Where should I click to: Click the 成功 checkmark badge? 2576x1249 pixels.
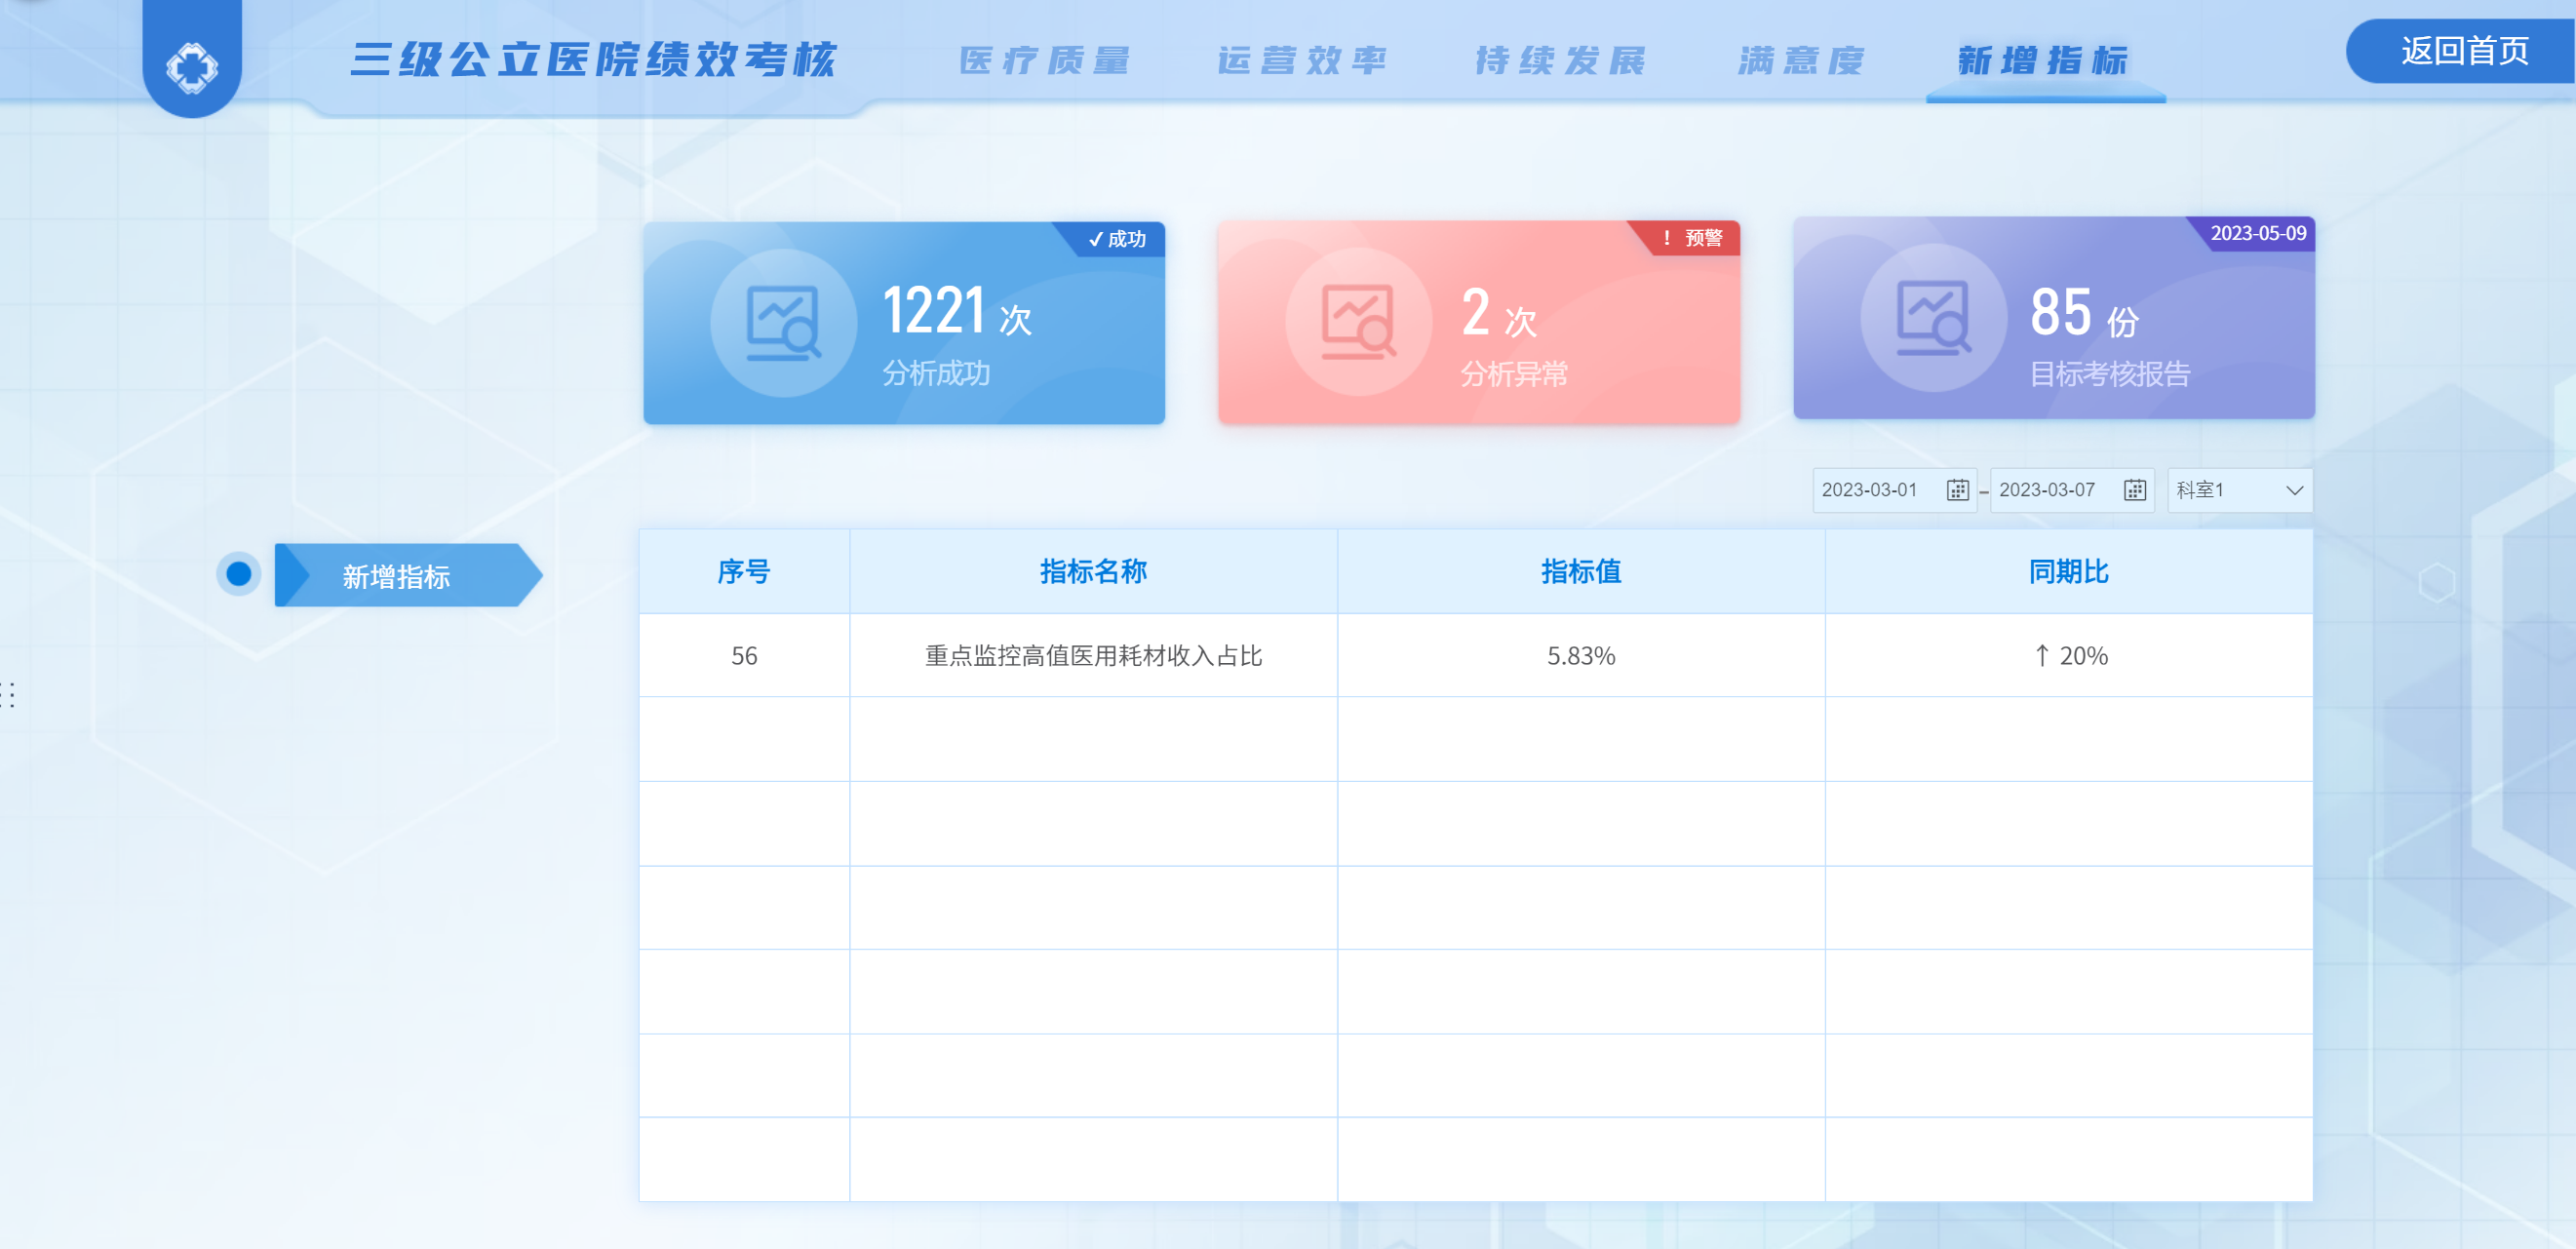tap(1117, 239)
